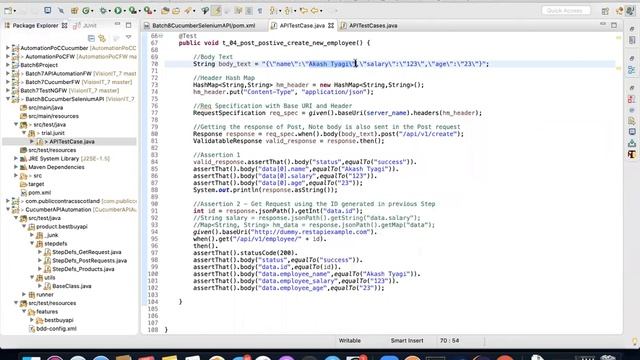Image resolution: width=640 pixels, height=360 pixels.
Task: Launch Debug with the bug icon
Action: 103,11
